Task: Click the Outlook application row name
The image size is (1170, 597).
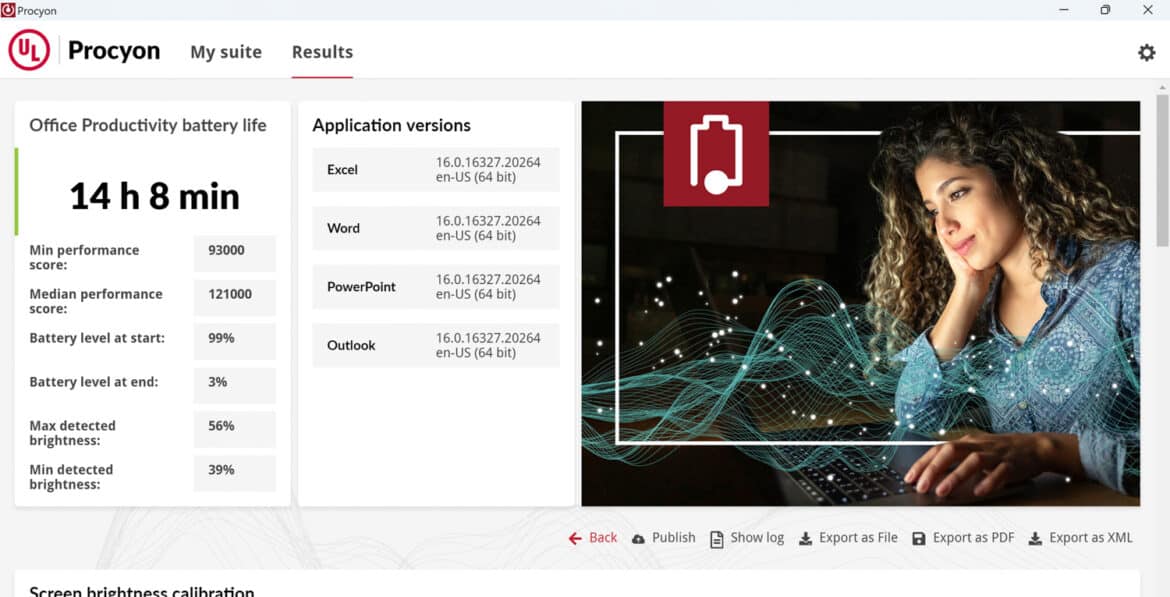Action: click(351, 346)
